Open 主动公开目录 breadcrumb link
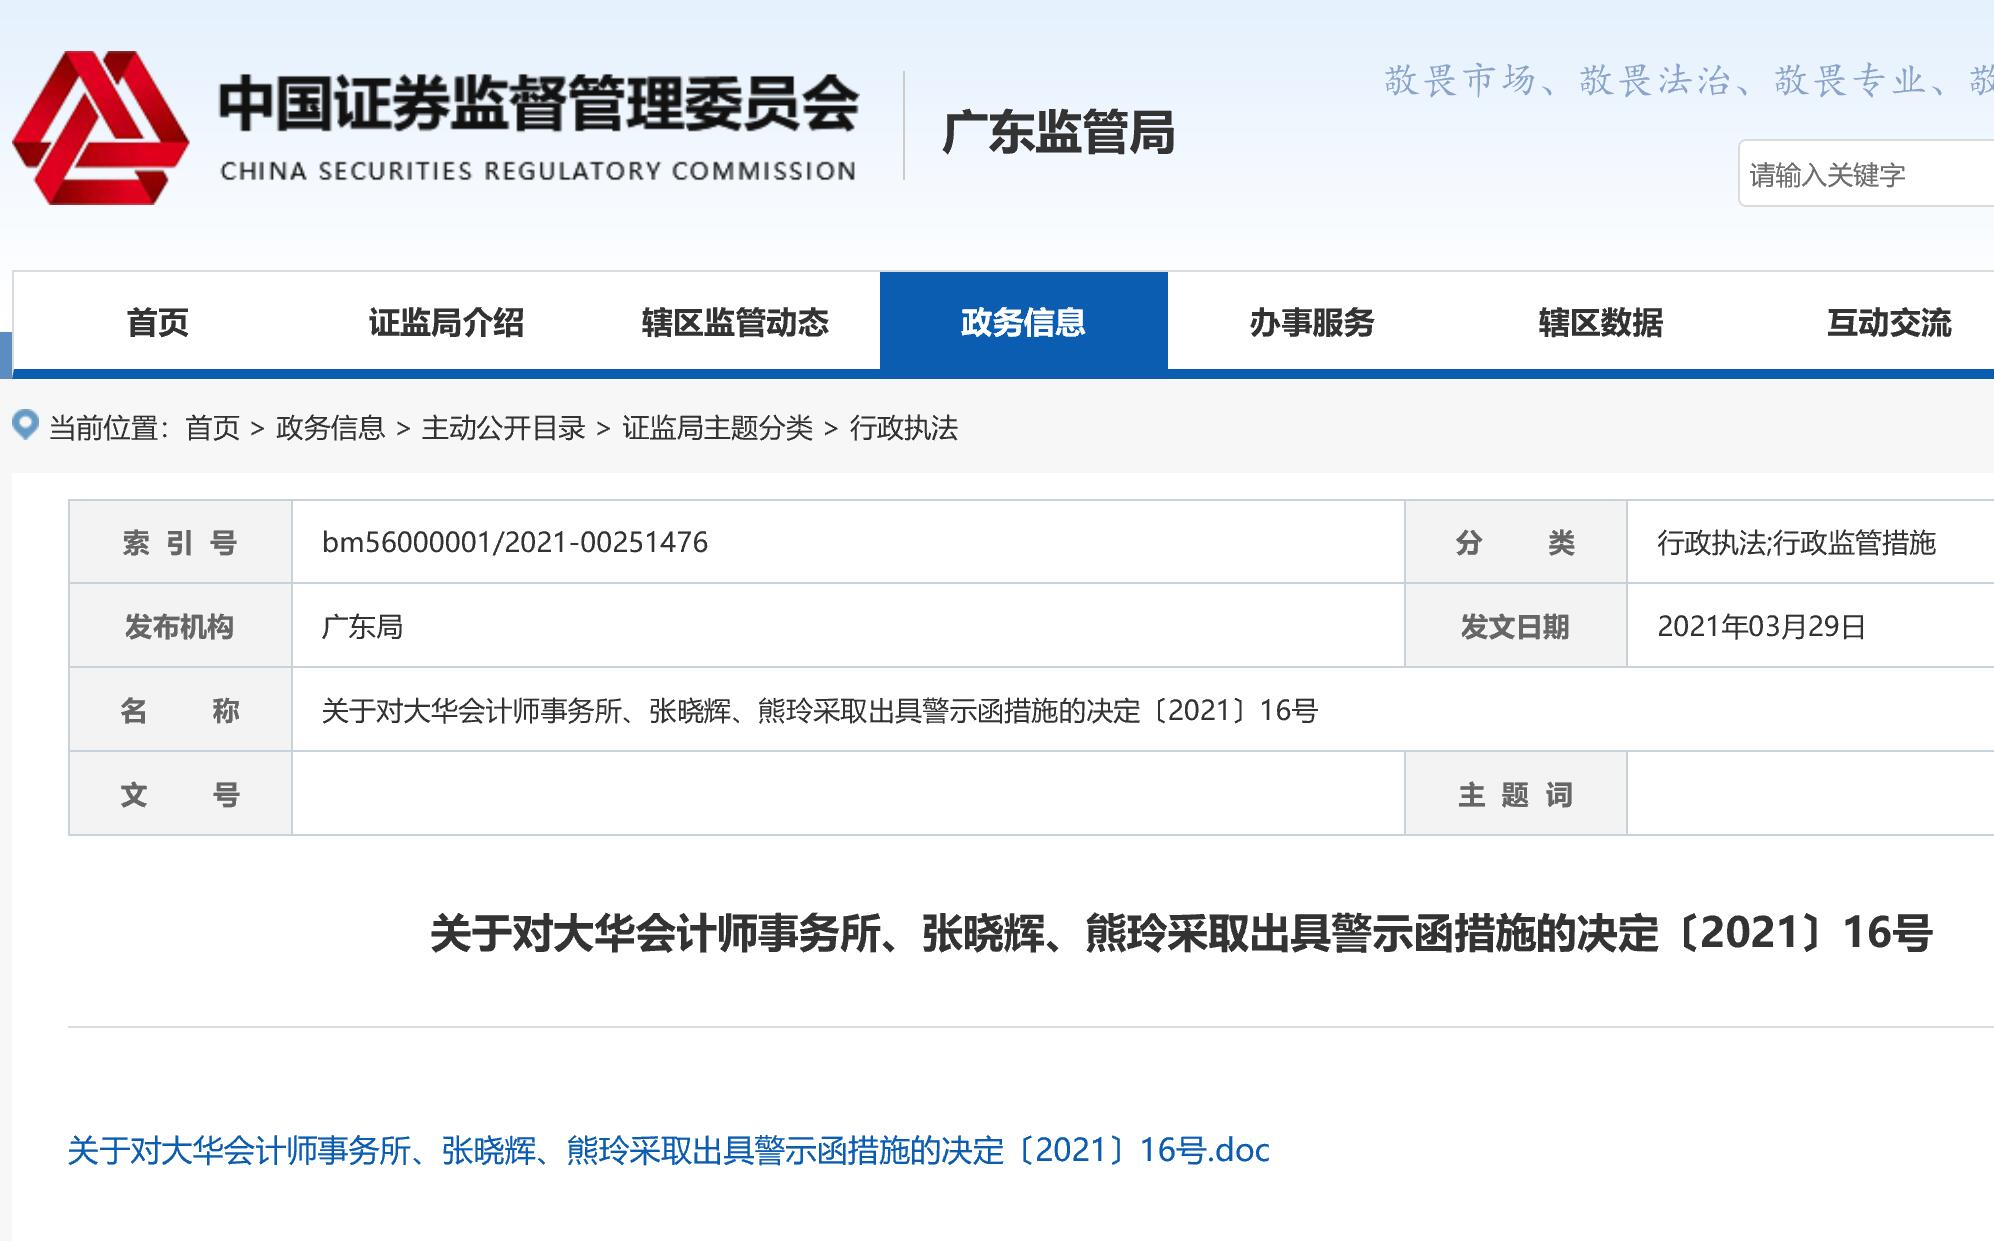 pos(503,428)
